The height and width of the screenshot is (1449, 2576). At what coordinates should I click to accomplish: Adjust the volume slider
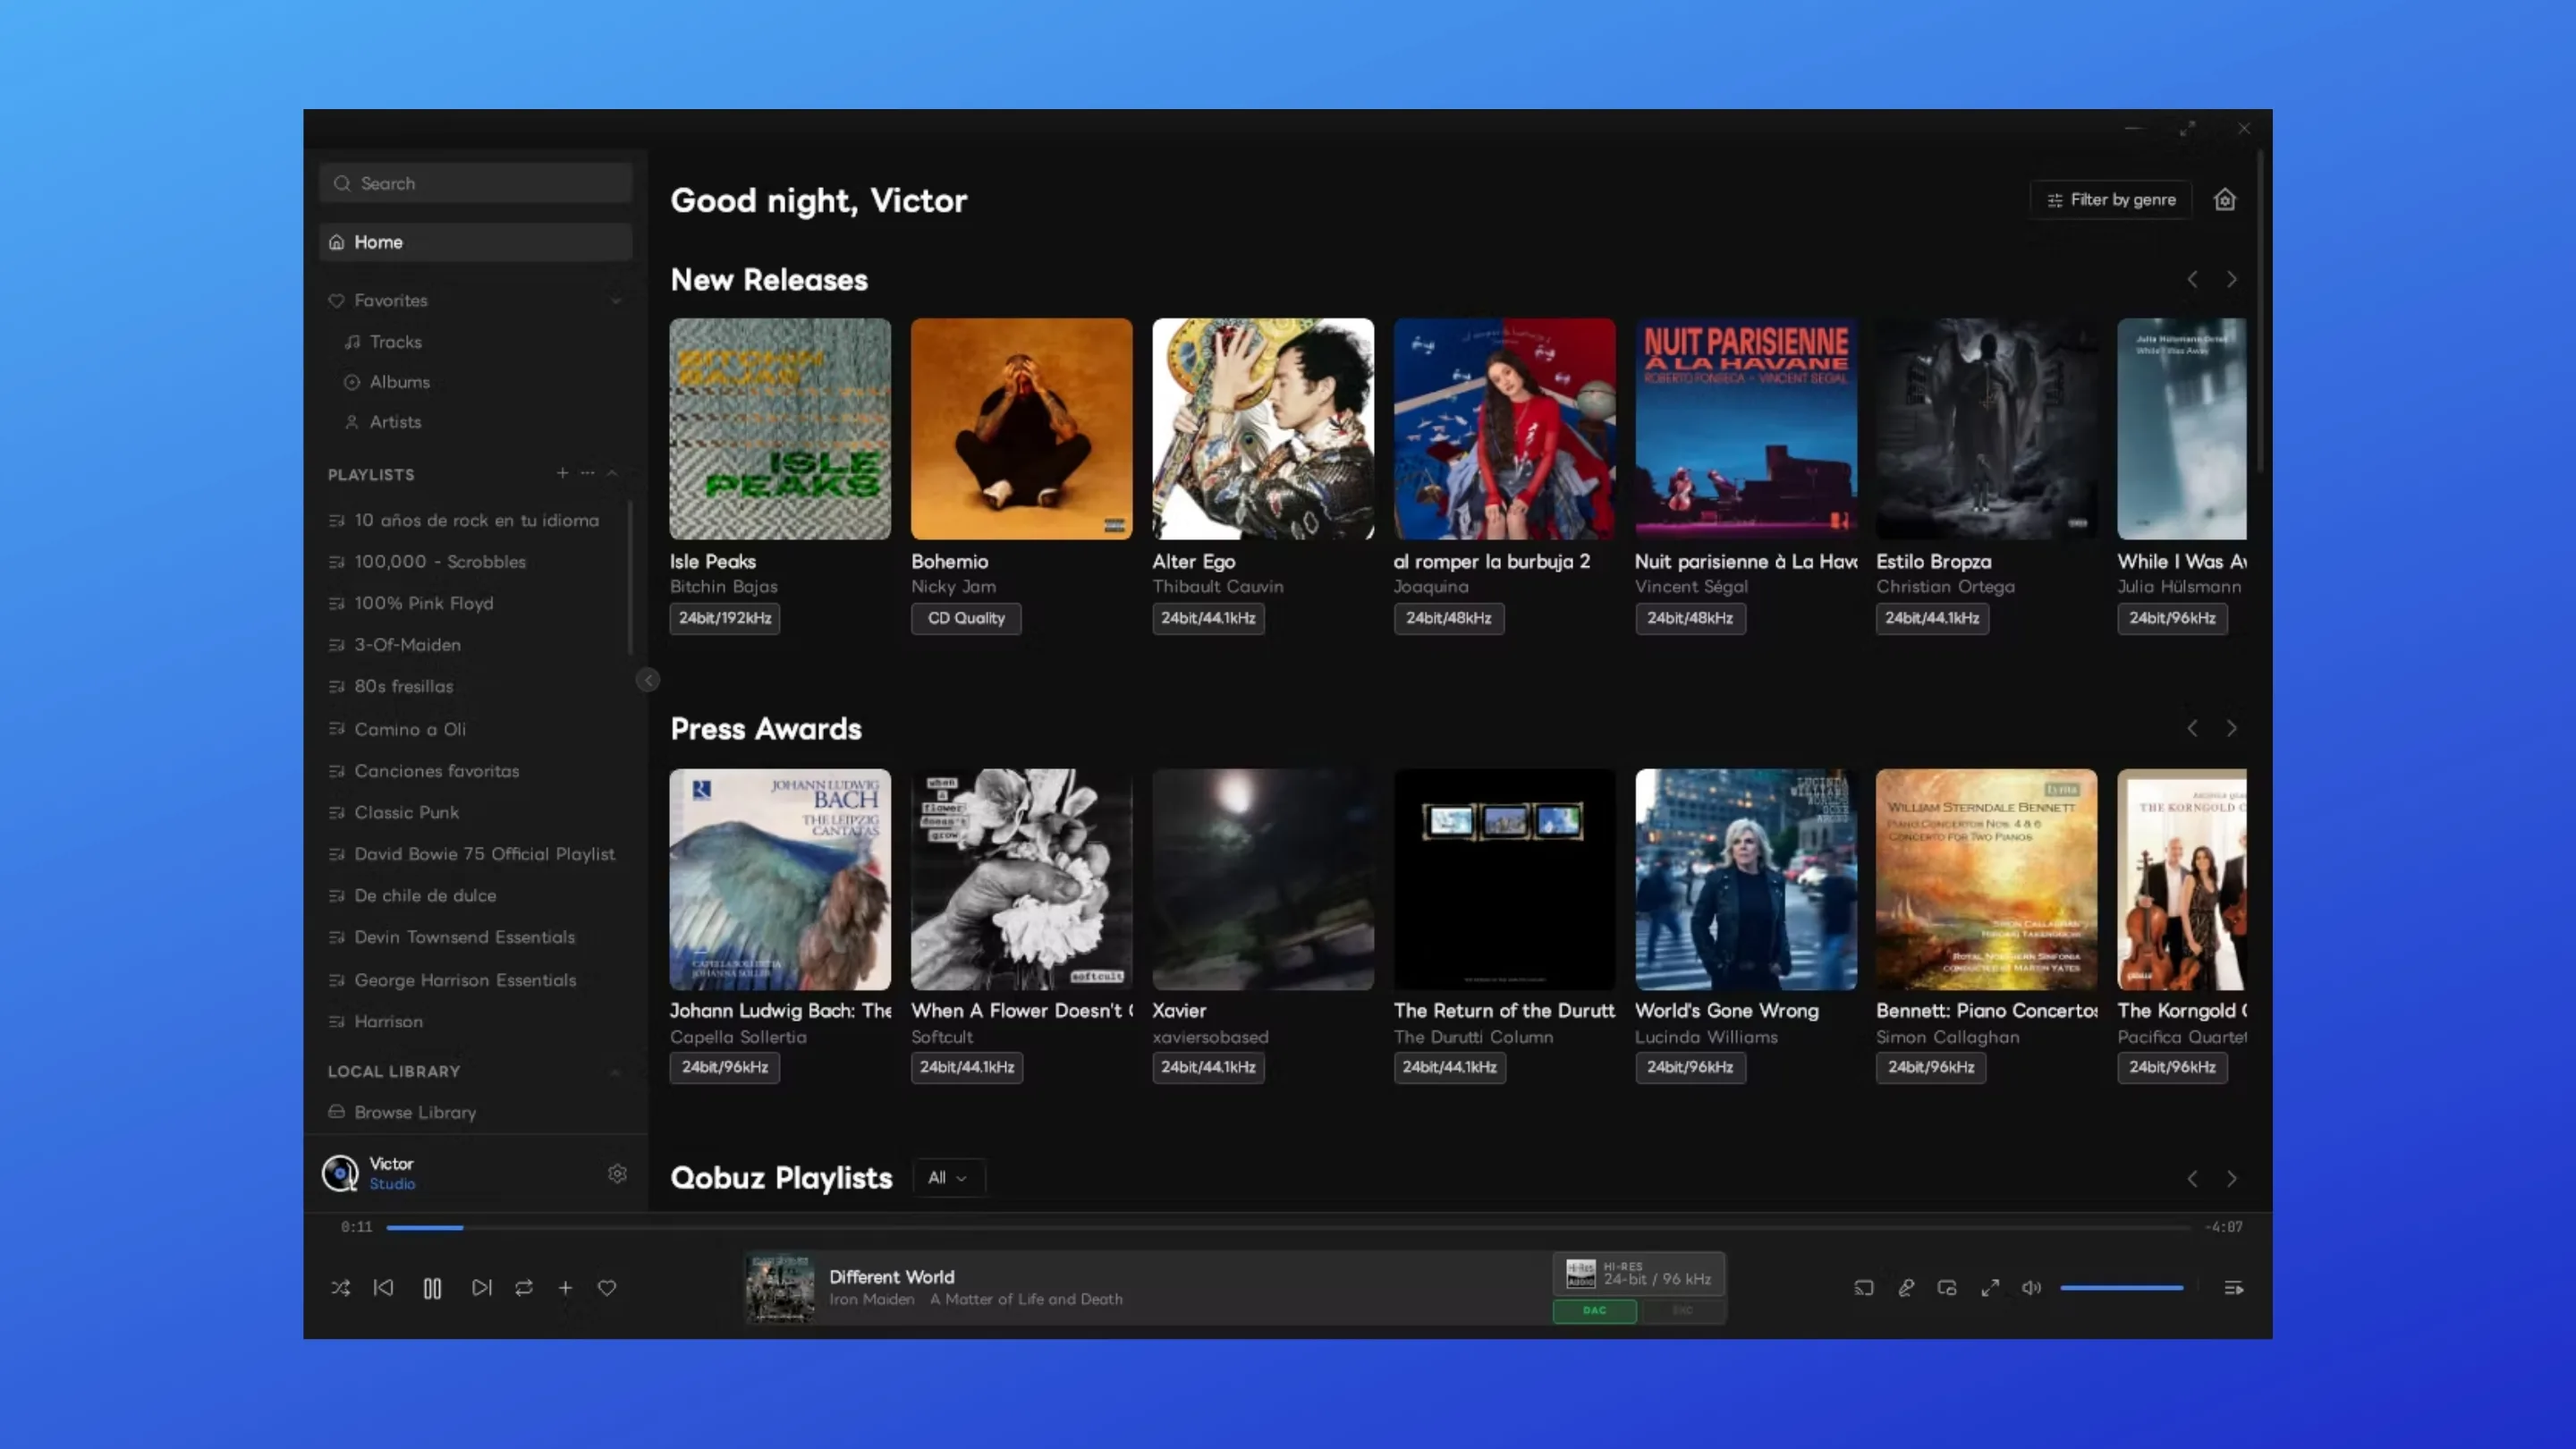(2122, 1288)
